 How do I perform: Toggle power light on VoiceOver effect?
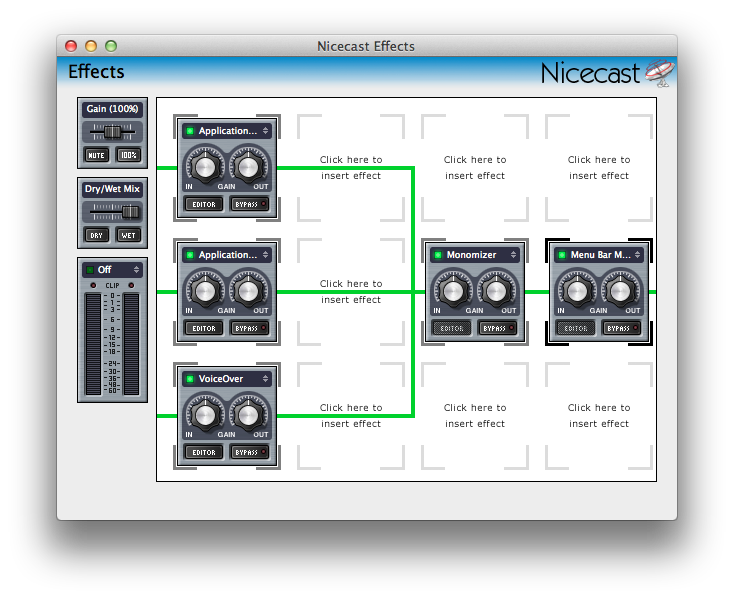[190, 379]
